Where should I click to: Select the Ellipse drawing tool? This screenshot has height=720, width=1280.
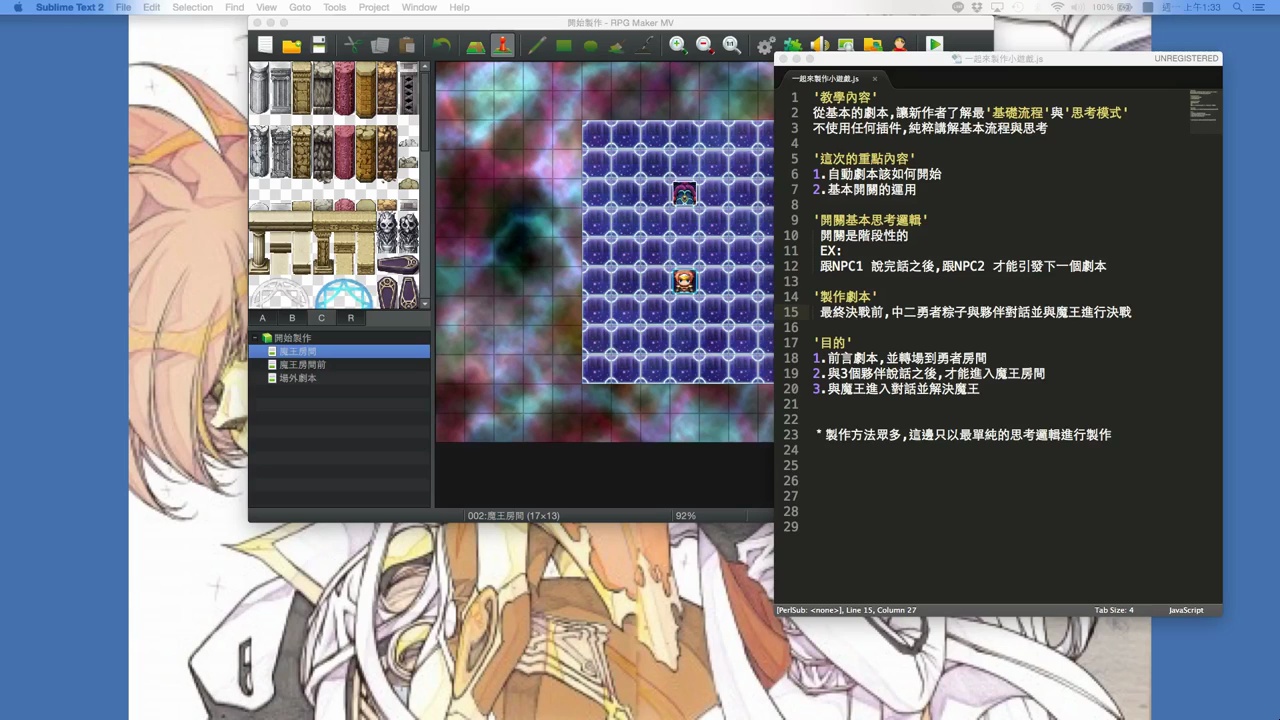(x=591, y=45)
